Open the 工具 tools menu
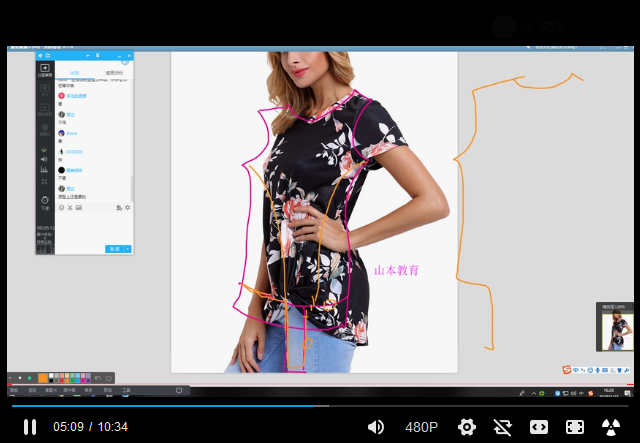Image resolution: width=640 pixels, height=443 pixels. coord(126,390)
